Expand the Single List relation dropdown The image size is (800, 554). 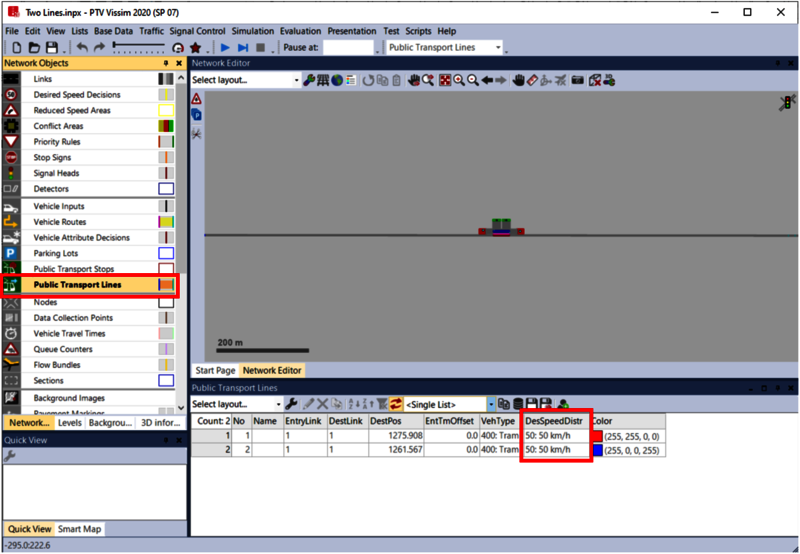[491, 404]
